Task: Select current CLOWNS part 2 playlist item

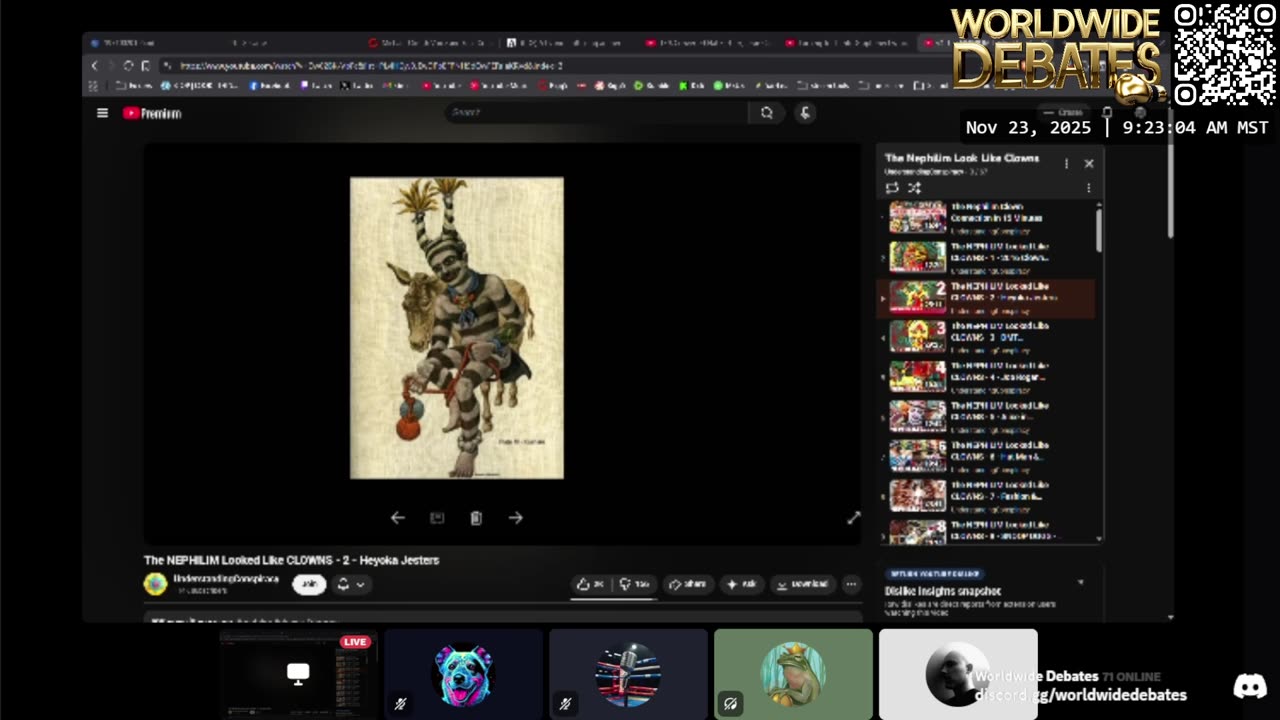Action: tap(987, 297)
